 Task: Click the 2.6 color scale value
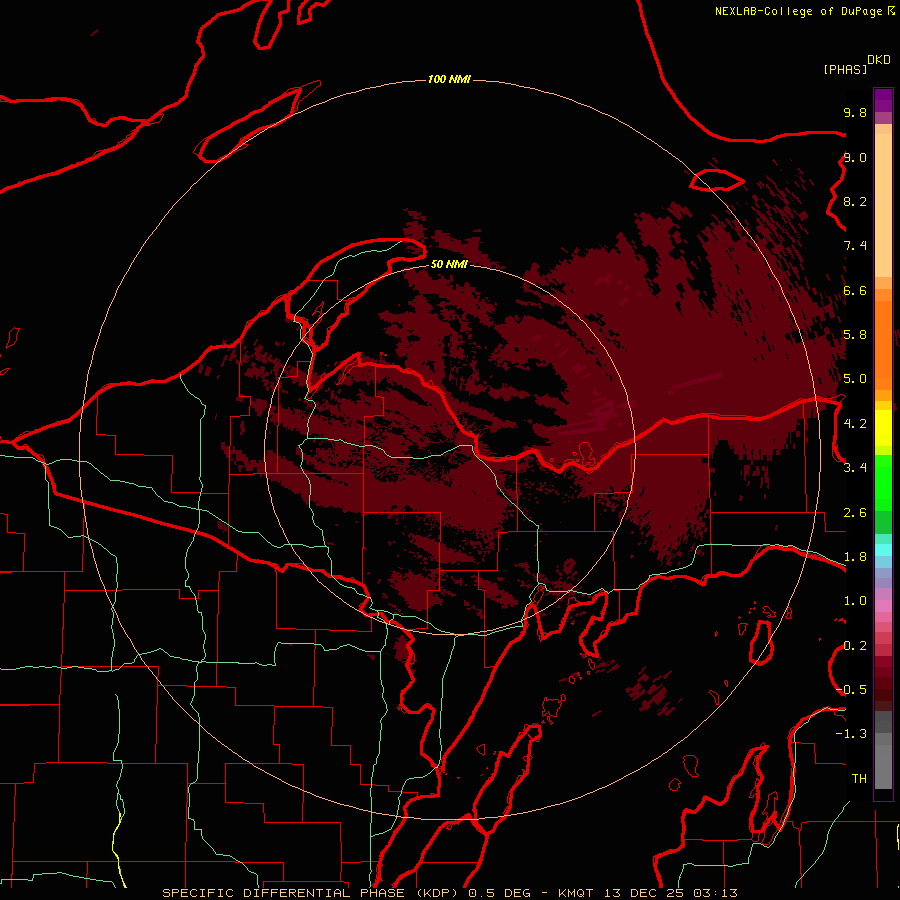point(855,512)
